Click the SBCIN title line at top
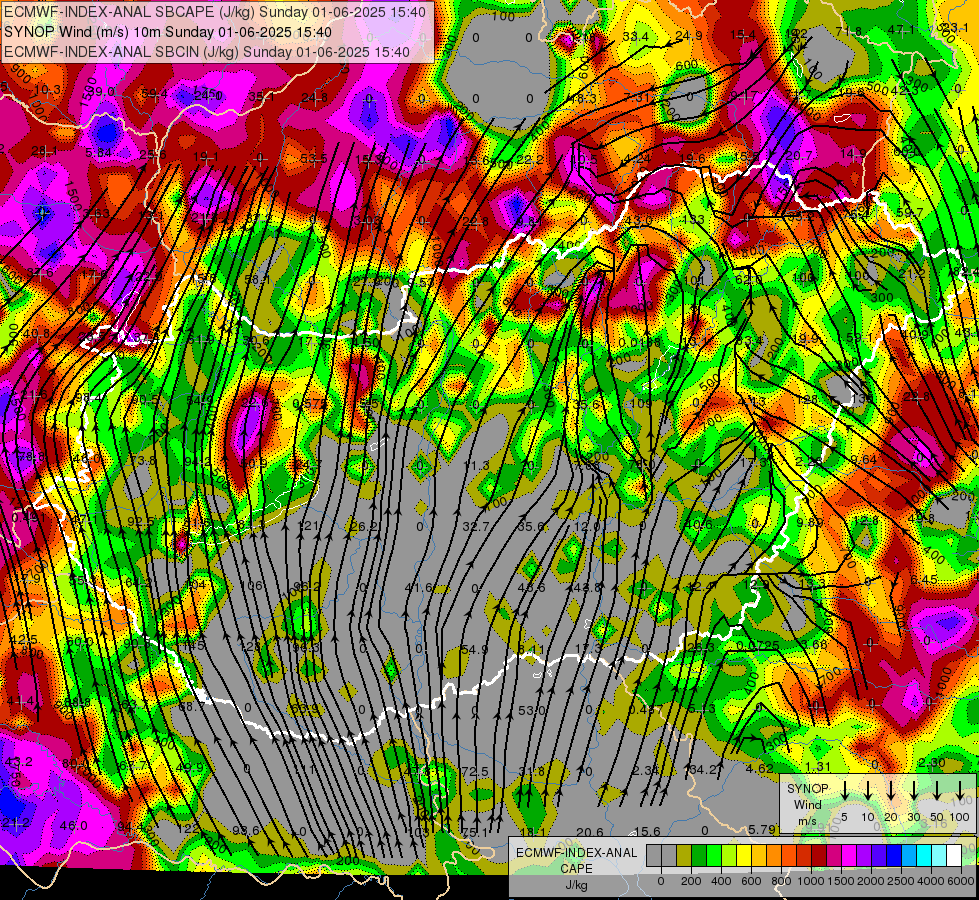 (207, 52)
